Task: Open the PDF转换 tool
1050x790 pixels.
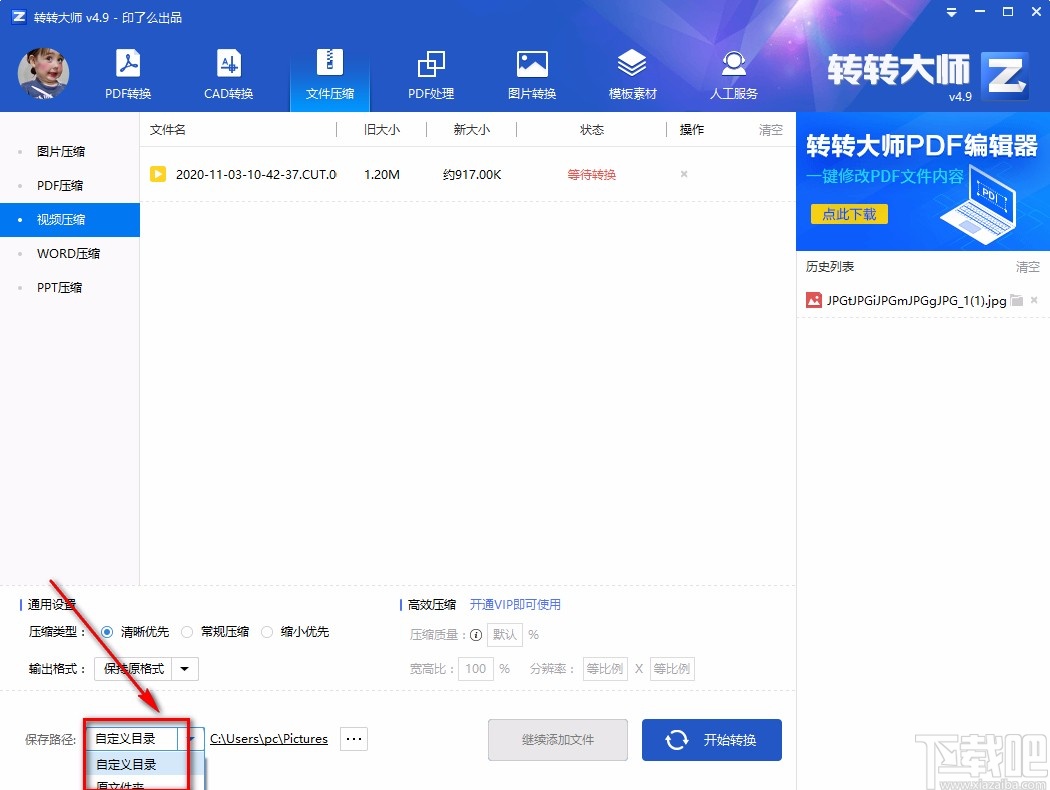Action: [x=127, y=72]
